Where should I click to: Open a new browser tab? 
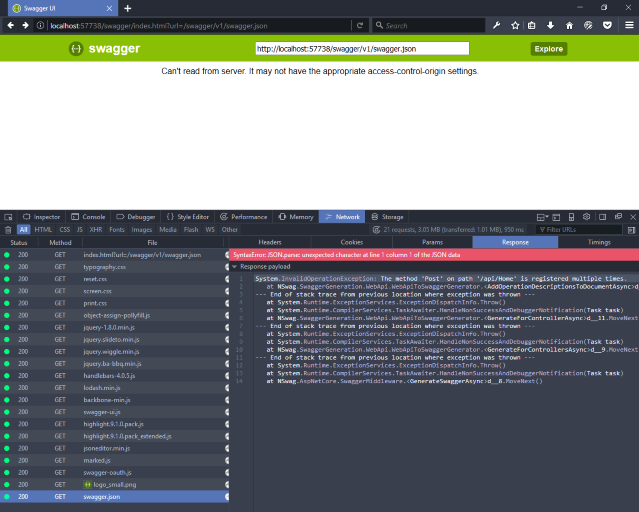[x=128, y=8]
